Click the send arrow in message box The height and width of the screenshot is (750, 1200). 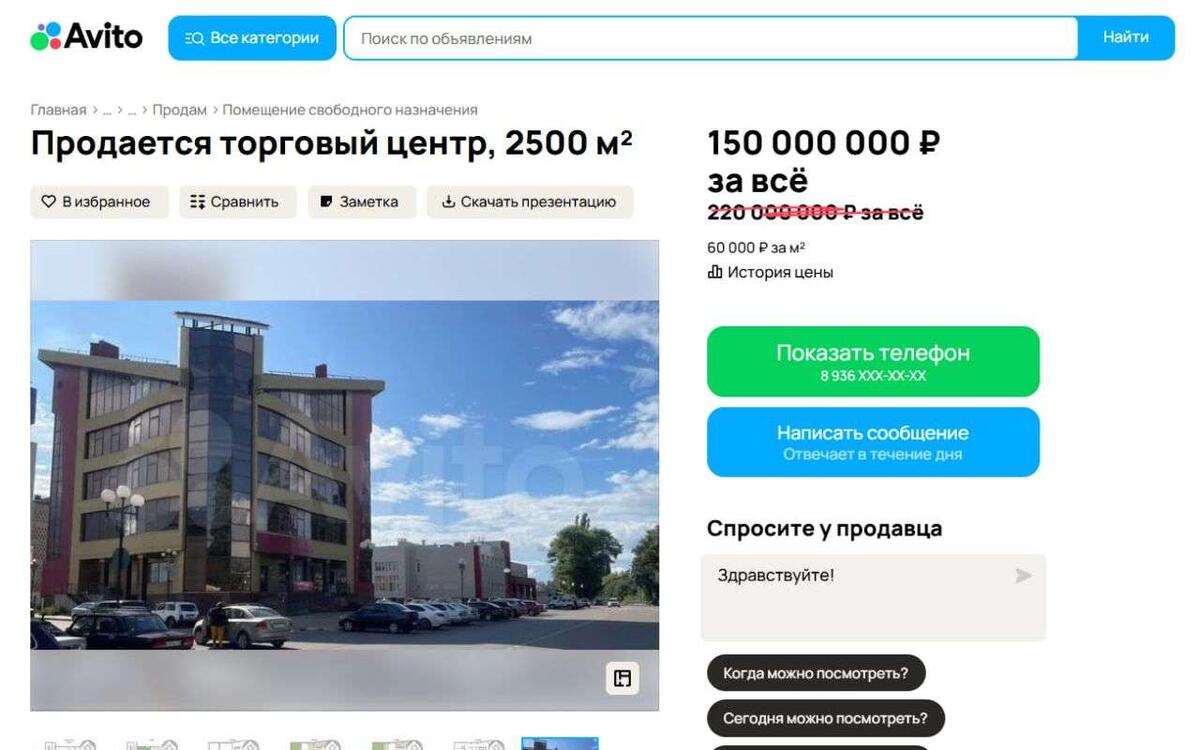pos(1023,576)
